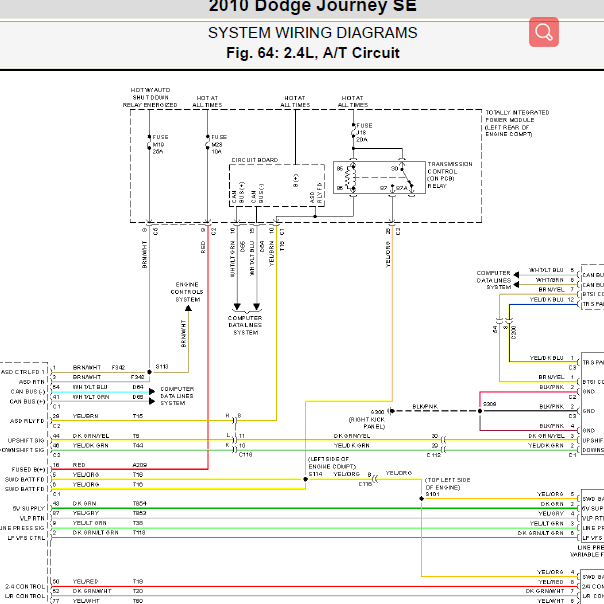604x604 pixels.
Task: Select left-side '2-4 CONTROL' pin label
Action: pyautogui.click(x=25, y=586)
